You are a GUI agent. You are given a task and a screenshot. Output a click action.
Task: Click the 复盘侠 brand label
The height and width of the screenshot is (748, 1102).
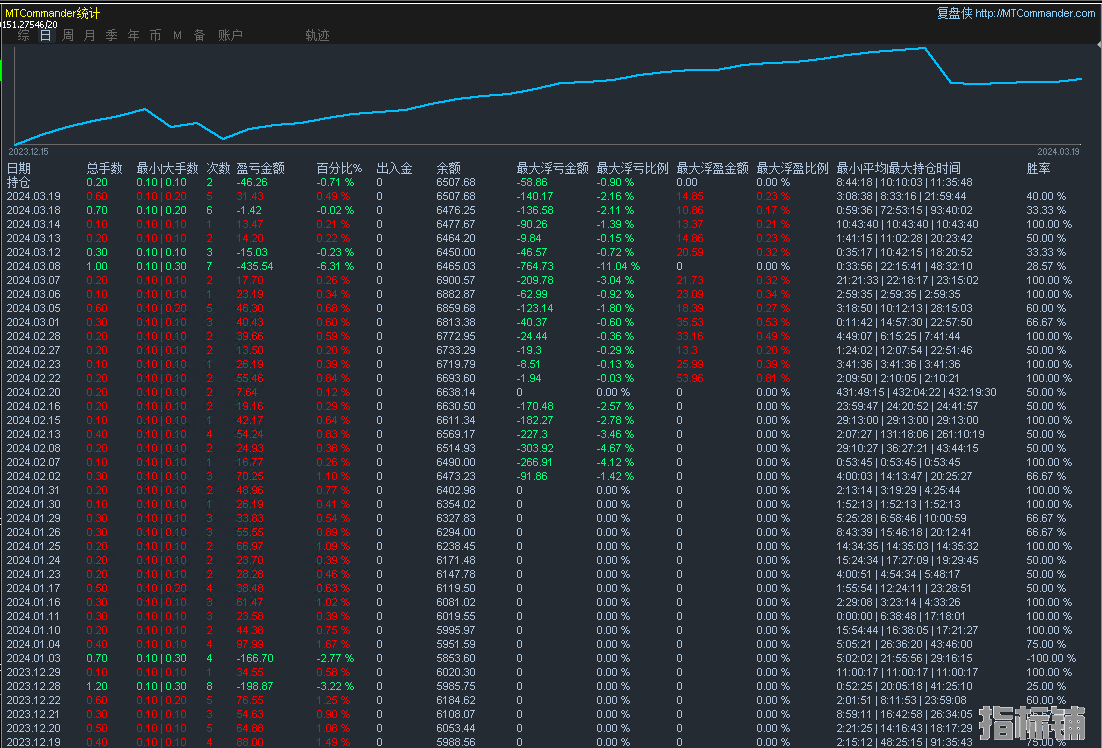pyautogui.click(x=954, y=13)
